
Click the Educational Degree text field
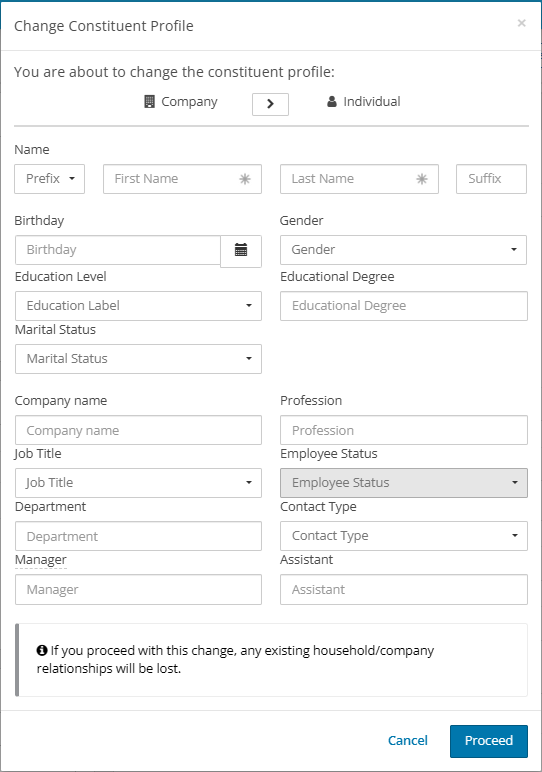tap(404, 306)
